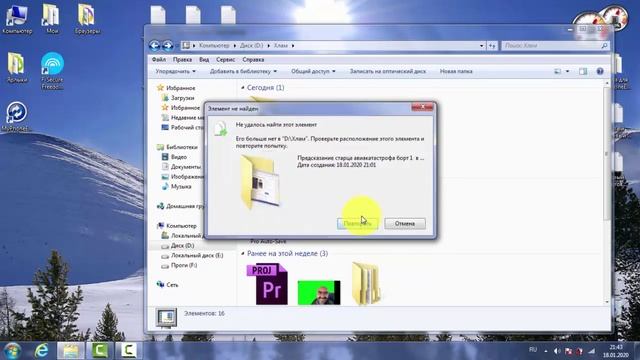
Task: Open the Ярлыки desktop folder
Action: (16, 68)
